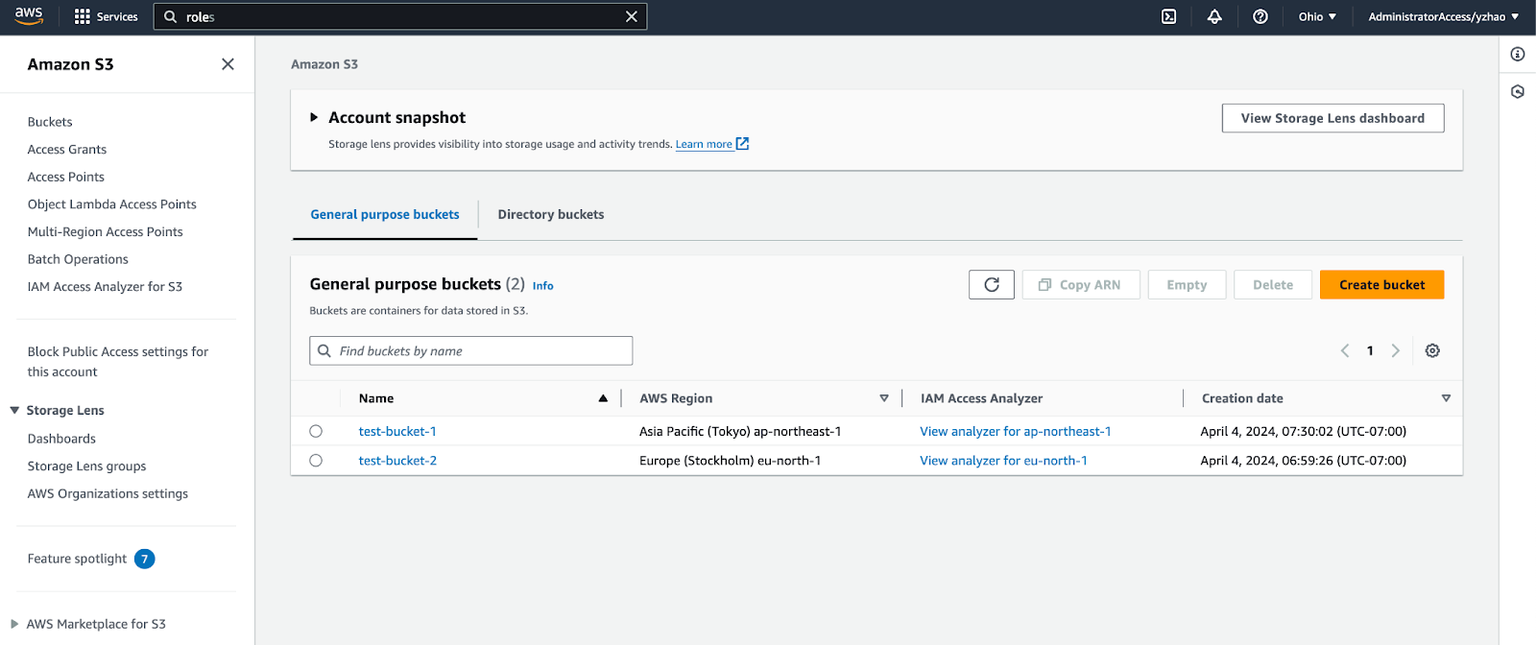Click the Copy ARN button

1080,285
